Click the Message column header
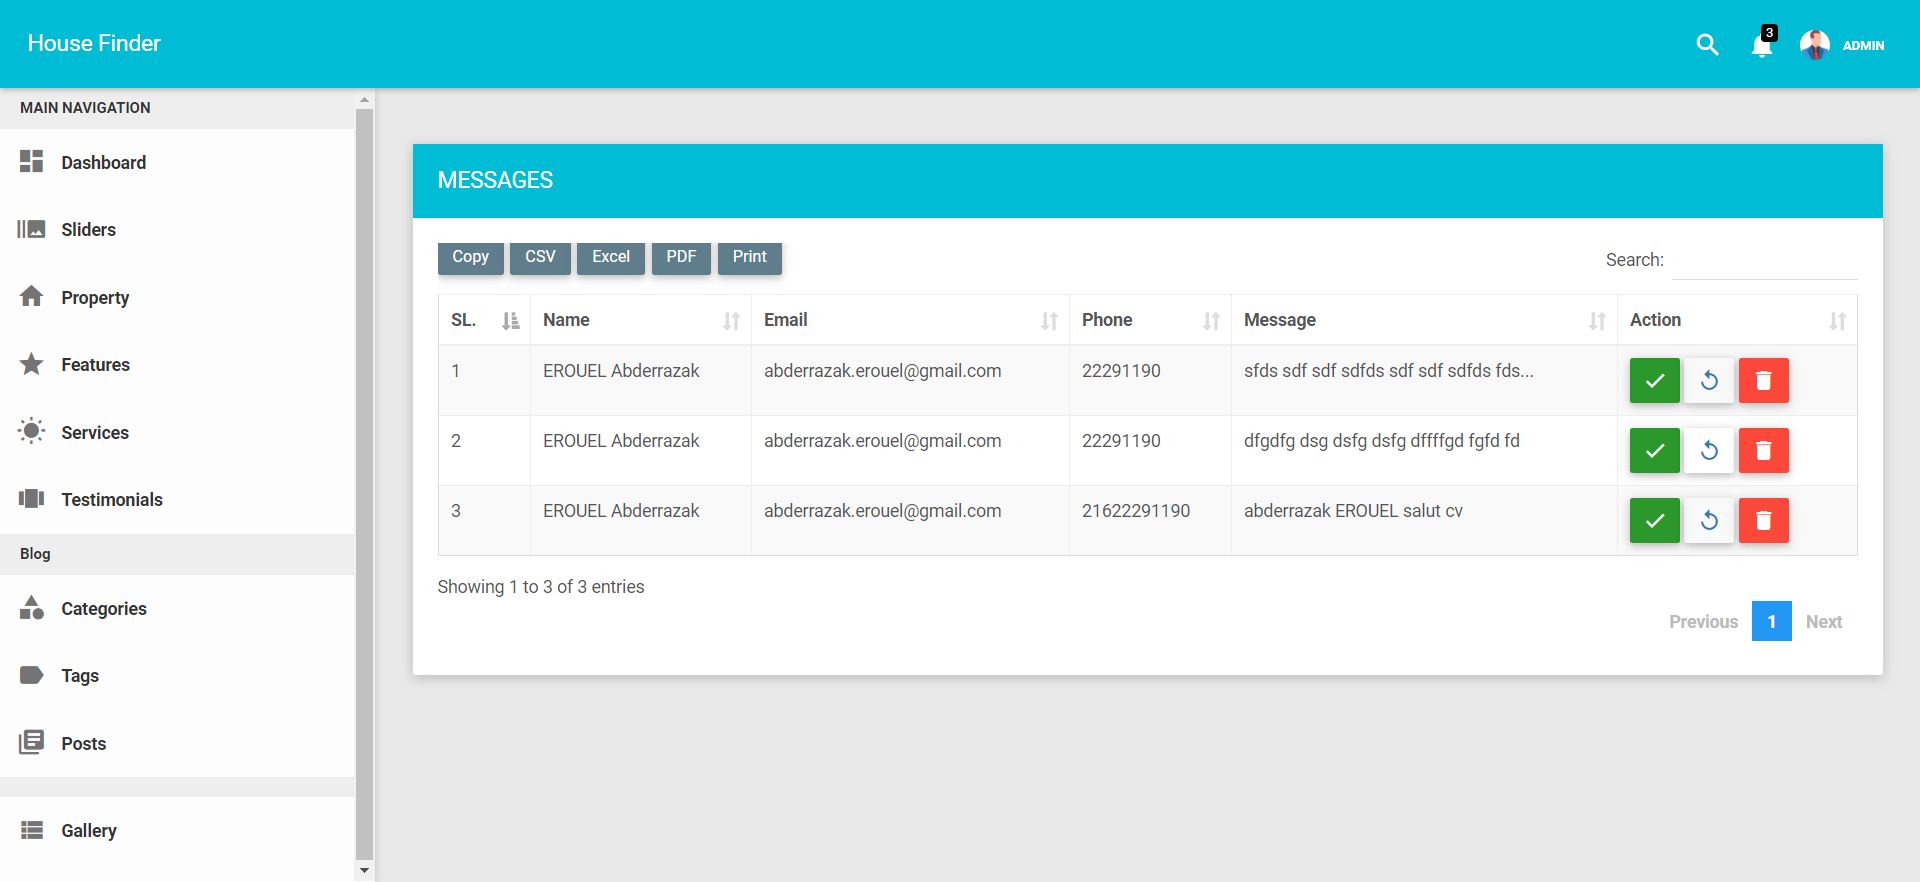 click(x=1424, y=320)
